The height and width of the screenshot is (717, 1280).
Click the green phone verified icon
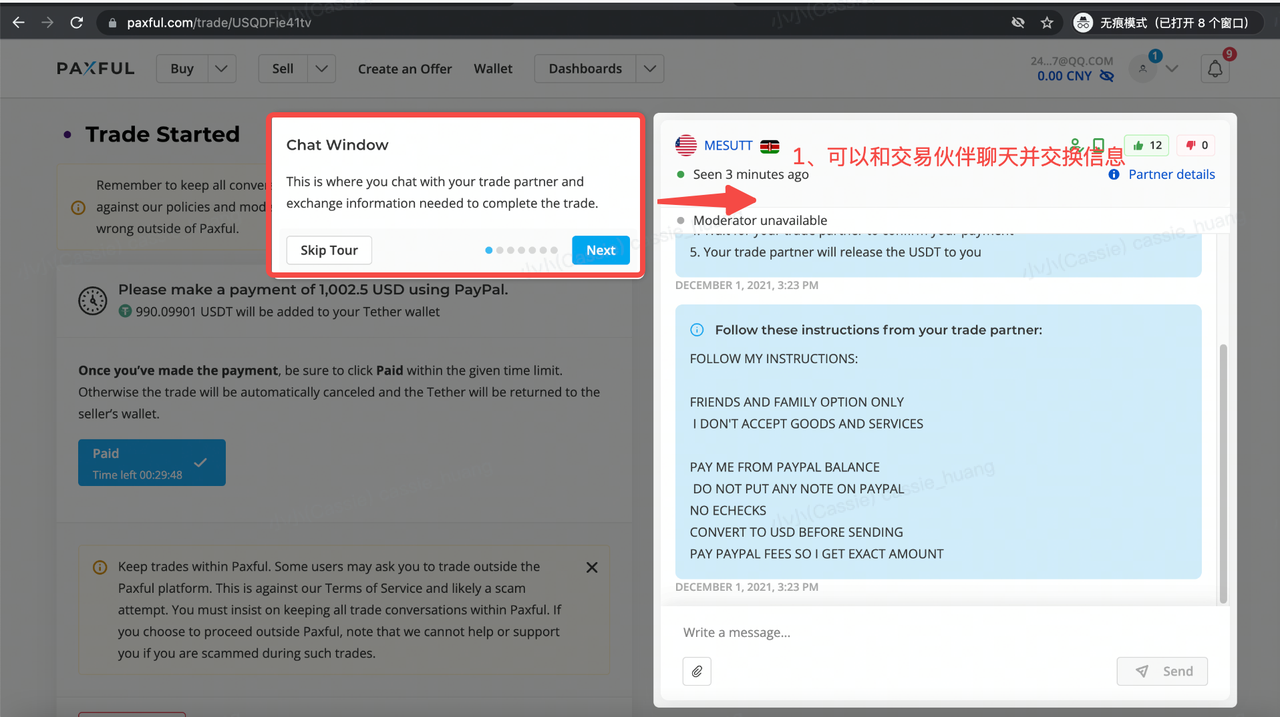pos(1098,146)
